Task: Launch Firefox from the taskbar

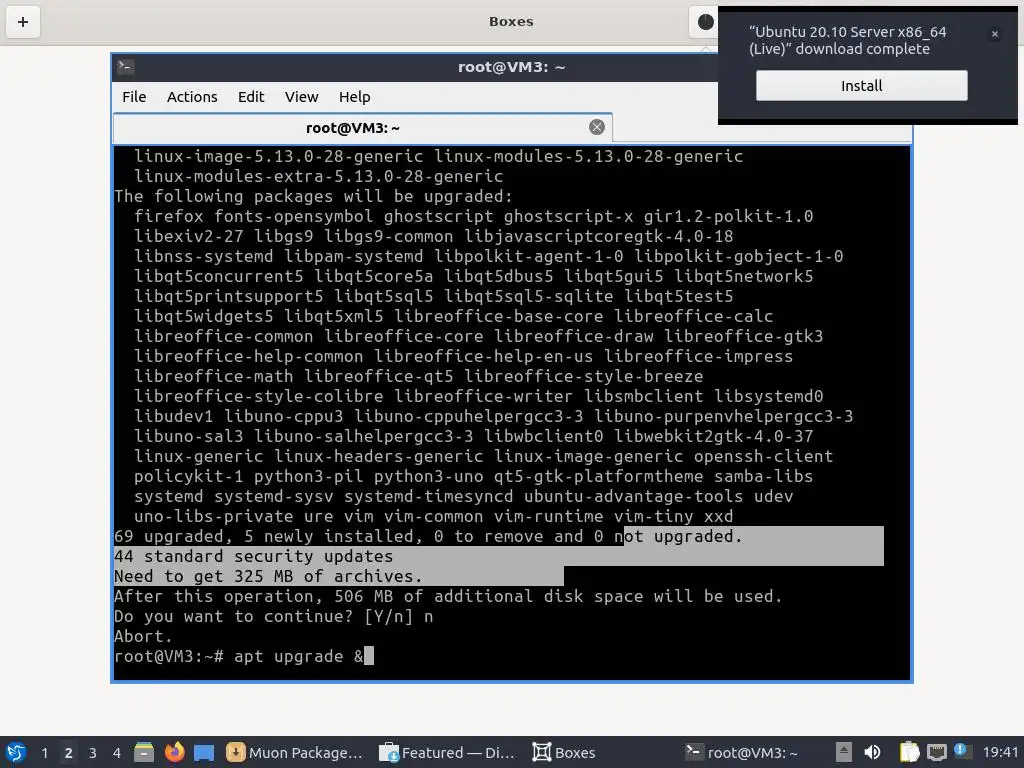Action: coord(174,752)
